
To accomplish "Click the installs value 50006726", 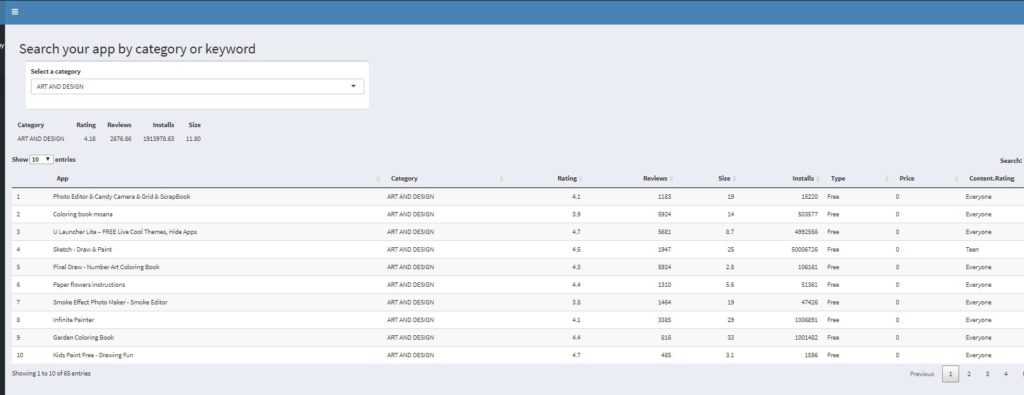I will pos(805,249).
